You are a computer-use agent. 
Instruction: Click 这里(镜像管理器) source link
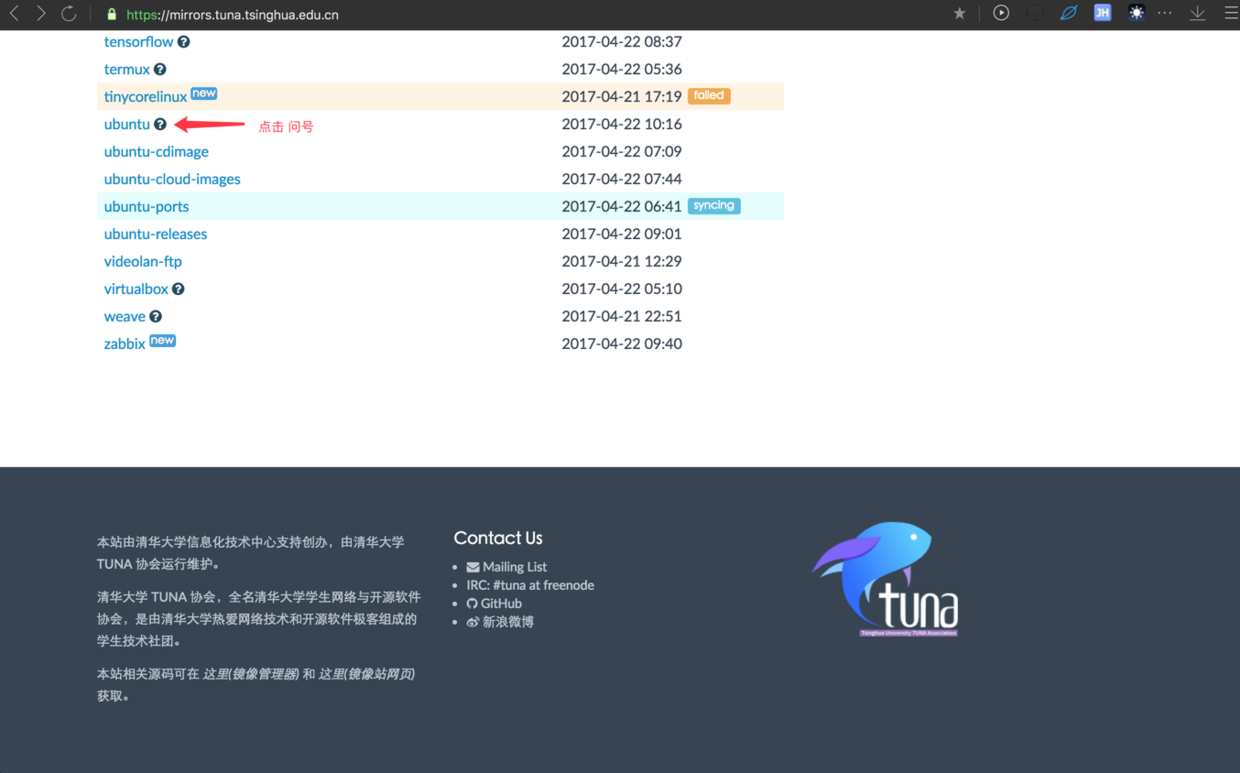[251, 674]
